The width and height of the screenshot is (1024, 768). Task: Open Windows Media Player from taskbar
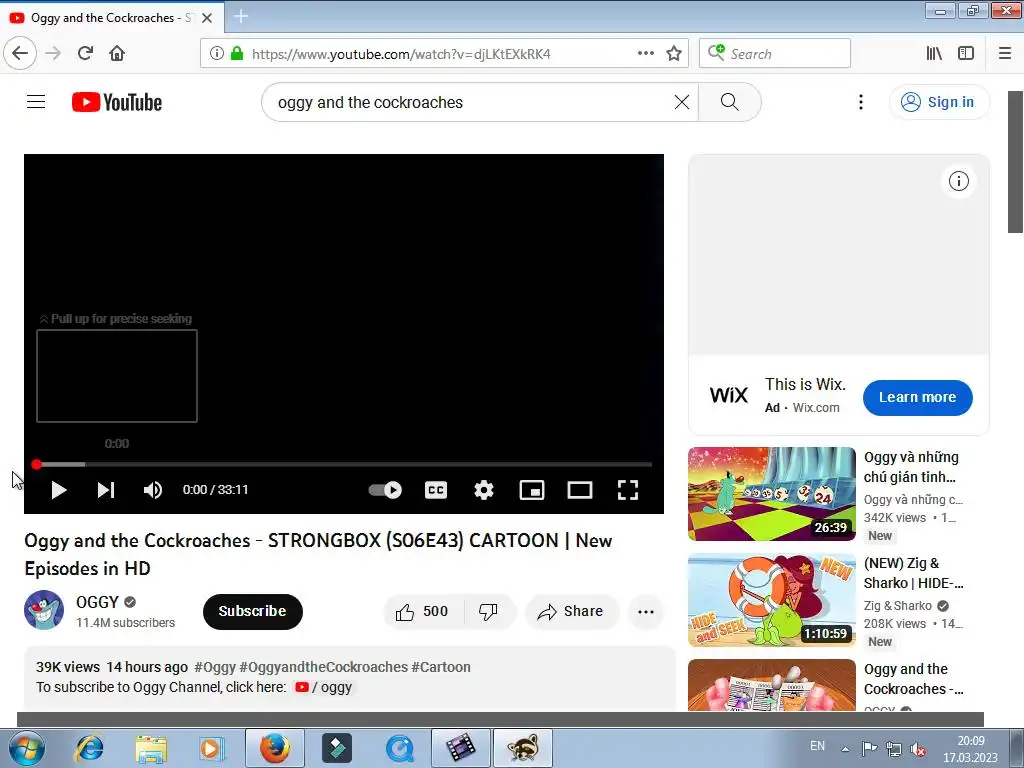(211, 748)
